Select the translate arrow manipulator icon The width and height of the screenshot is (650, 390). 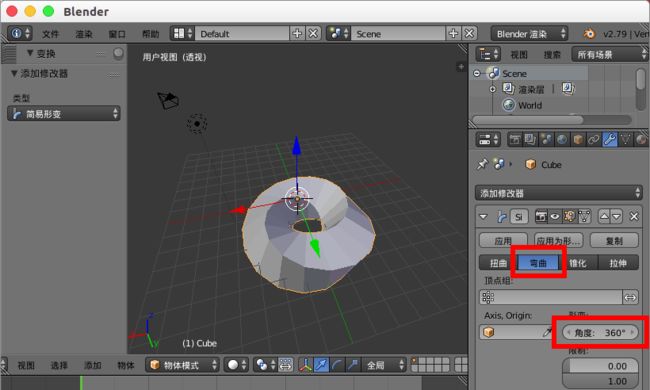[x=321, y=365]
